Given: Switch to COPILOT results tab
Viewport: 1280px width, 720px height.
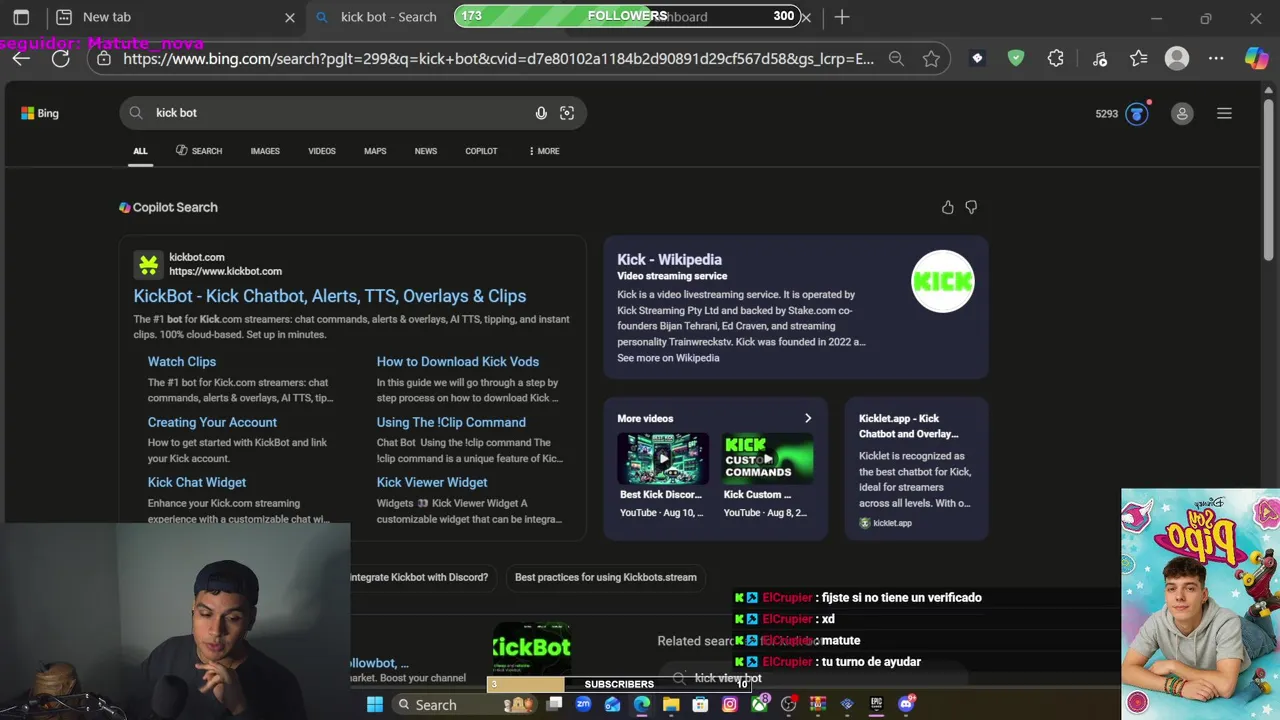Looking at the screenshot, I should point(481,151).
